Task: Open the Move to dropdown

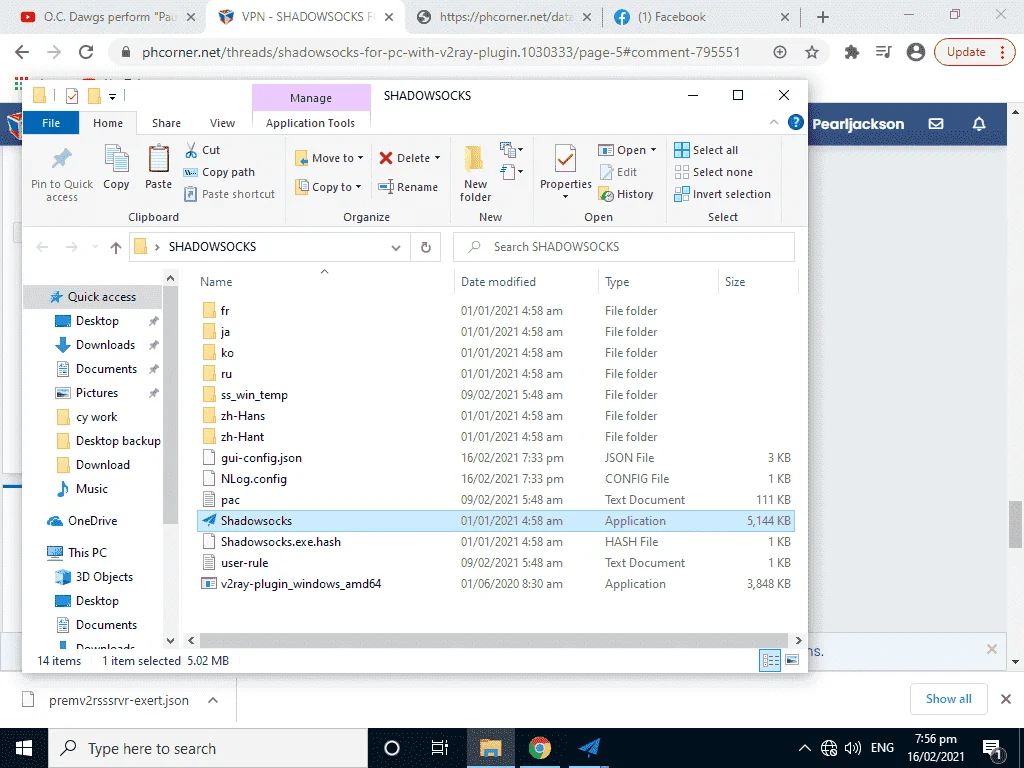Action: coord(329,158)
